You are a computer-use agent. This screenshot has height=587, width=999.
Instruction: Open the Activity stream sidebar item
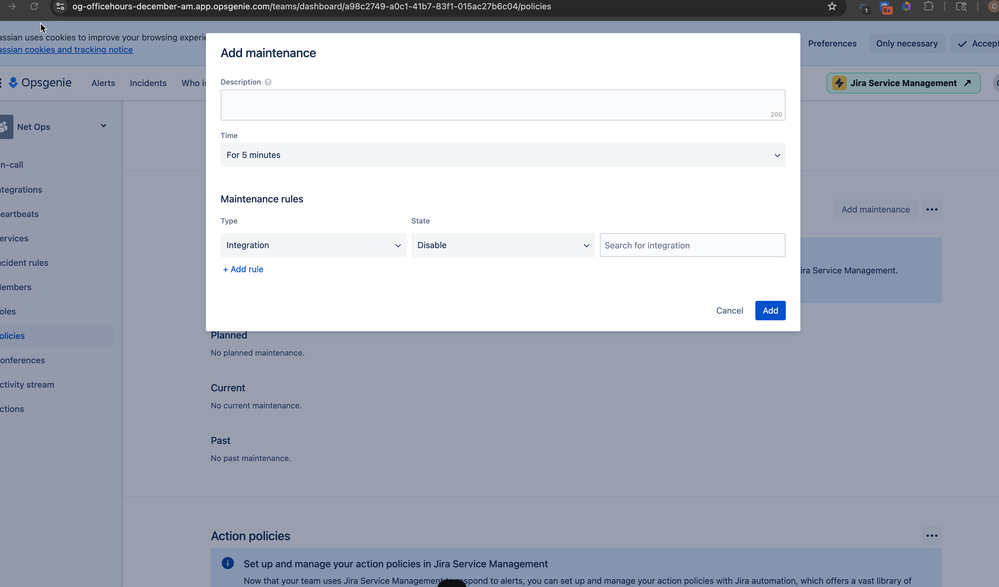[x=27, y=384]
